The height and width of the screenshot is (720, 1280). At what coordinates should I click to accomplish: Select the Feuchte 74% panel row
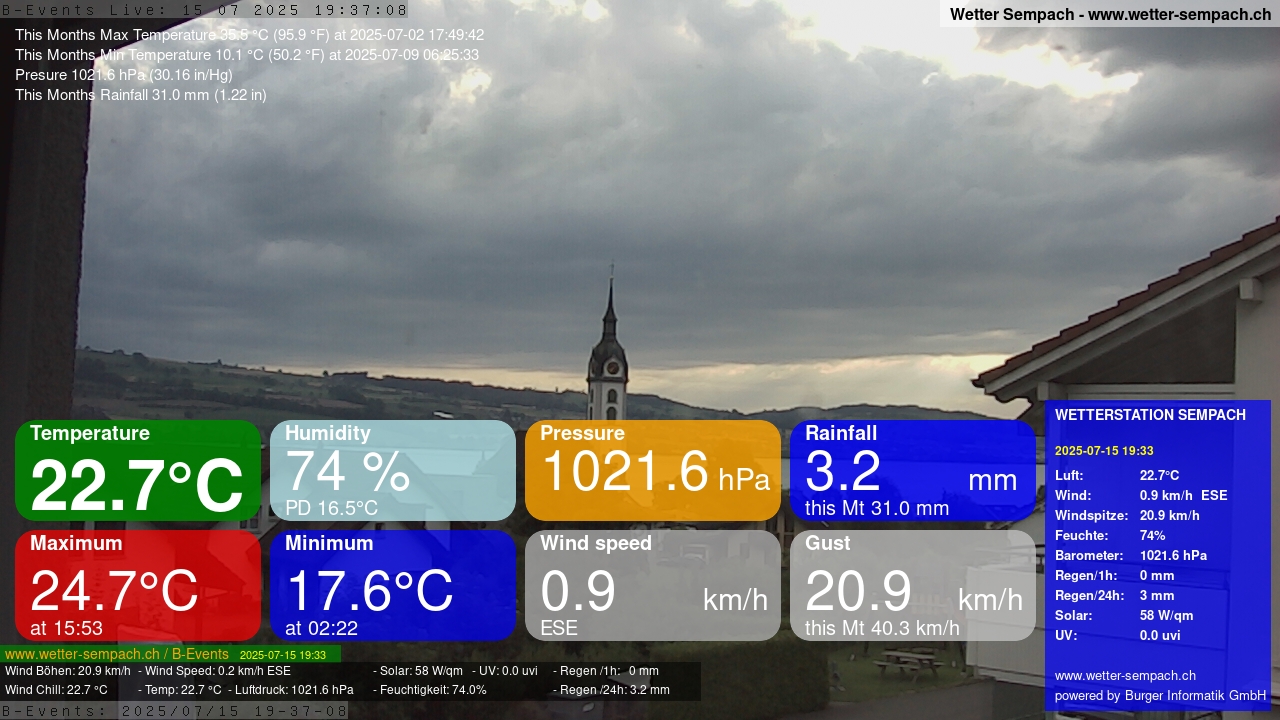click(x=1111, y=536)
